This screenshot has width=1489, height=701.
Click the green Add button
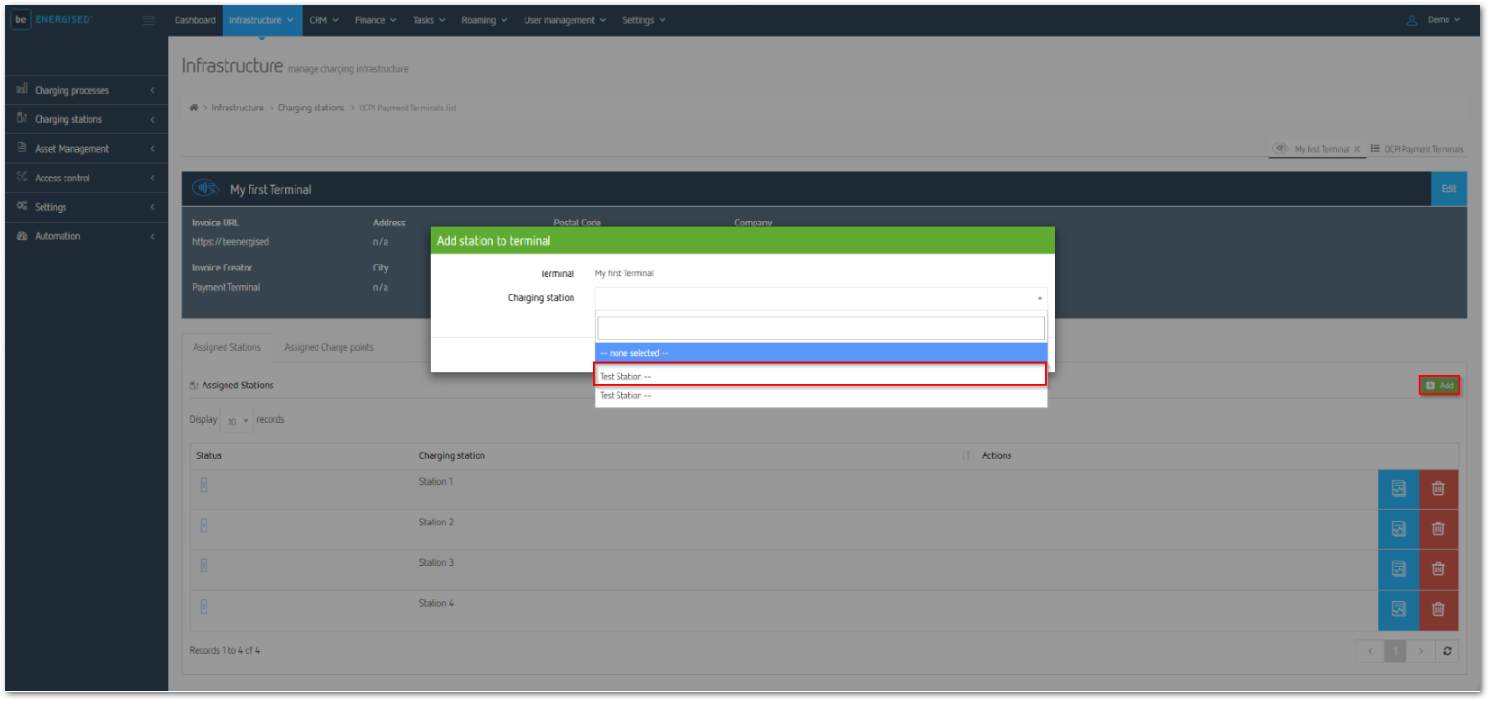[1439, 386]
